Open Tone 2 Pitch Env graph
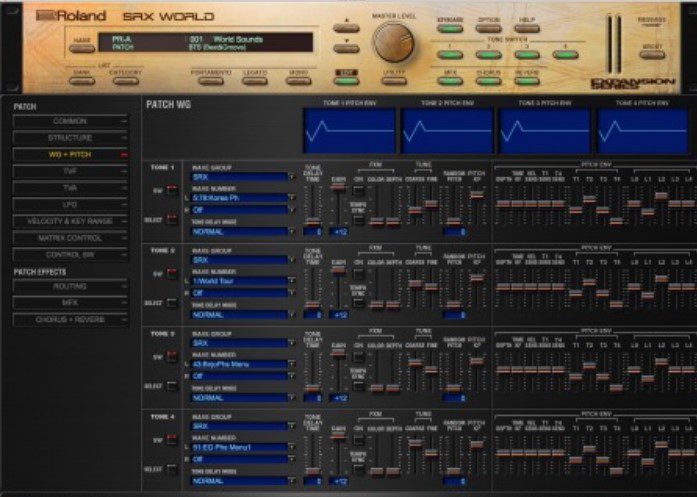 (447, 131)
